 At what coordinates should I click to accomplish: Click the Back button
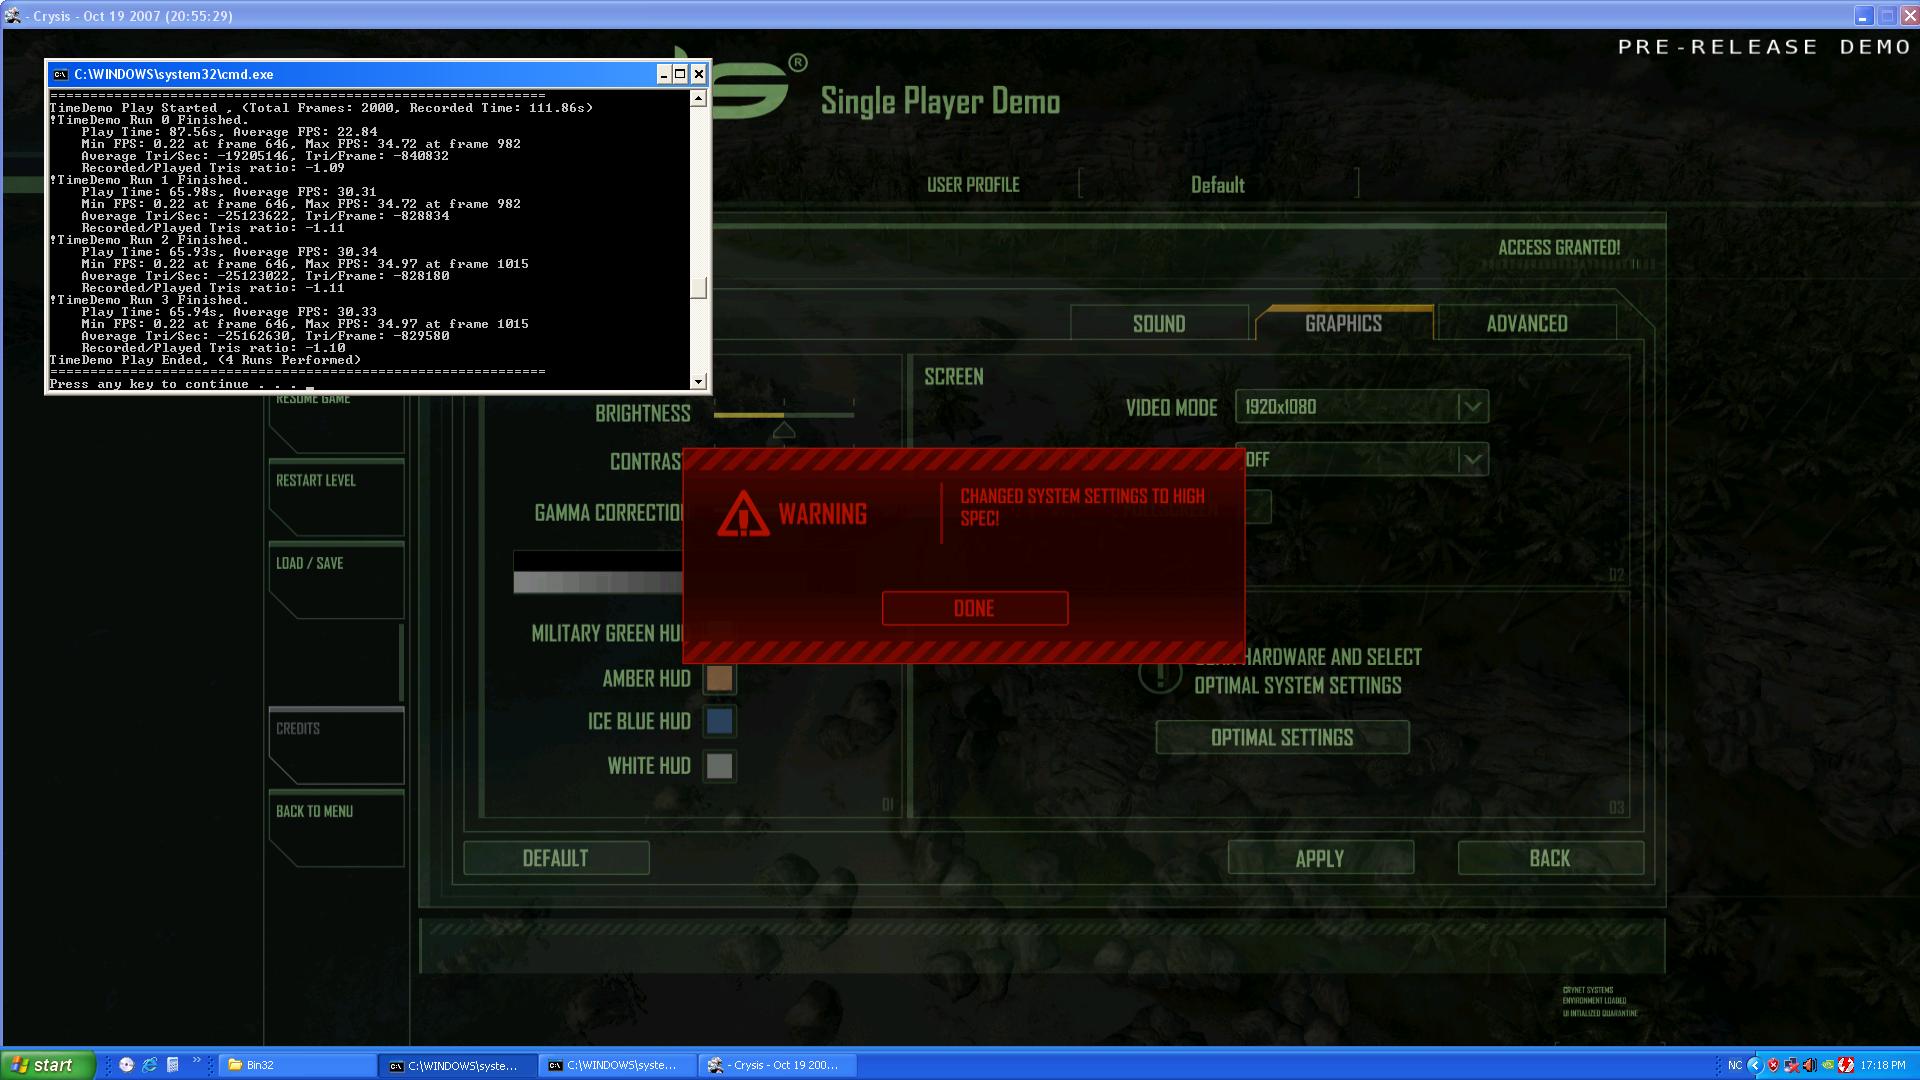coord(1550,858)
